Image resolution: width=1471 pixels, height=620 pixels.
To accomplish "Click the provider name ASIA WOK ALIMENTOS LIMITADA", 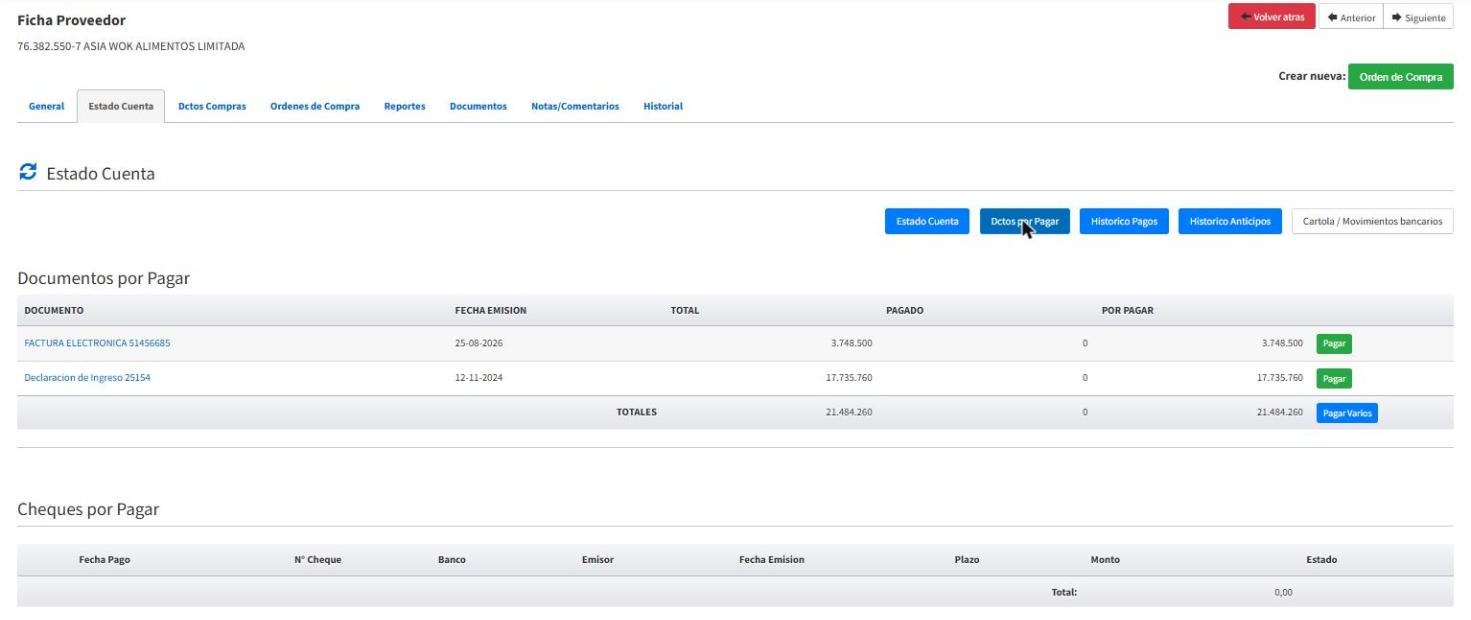I will pyautogui.click(x=164, y=46).
